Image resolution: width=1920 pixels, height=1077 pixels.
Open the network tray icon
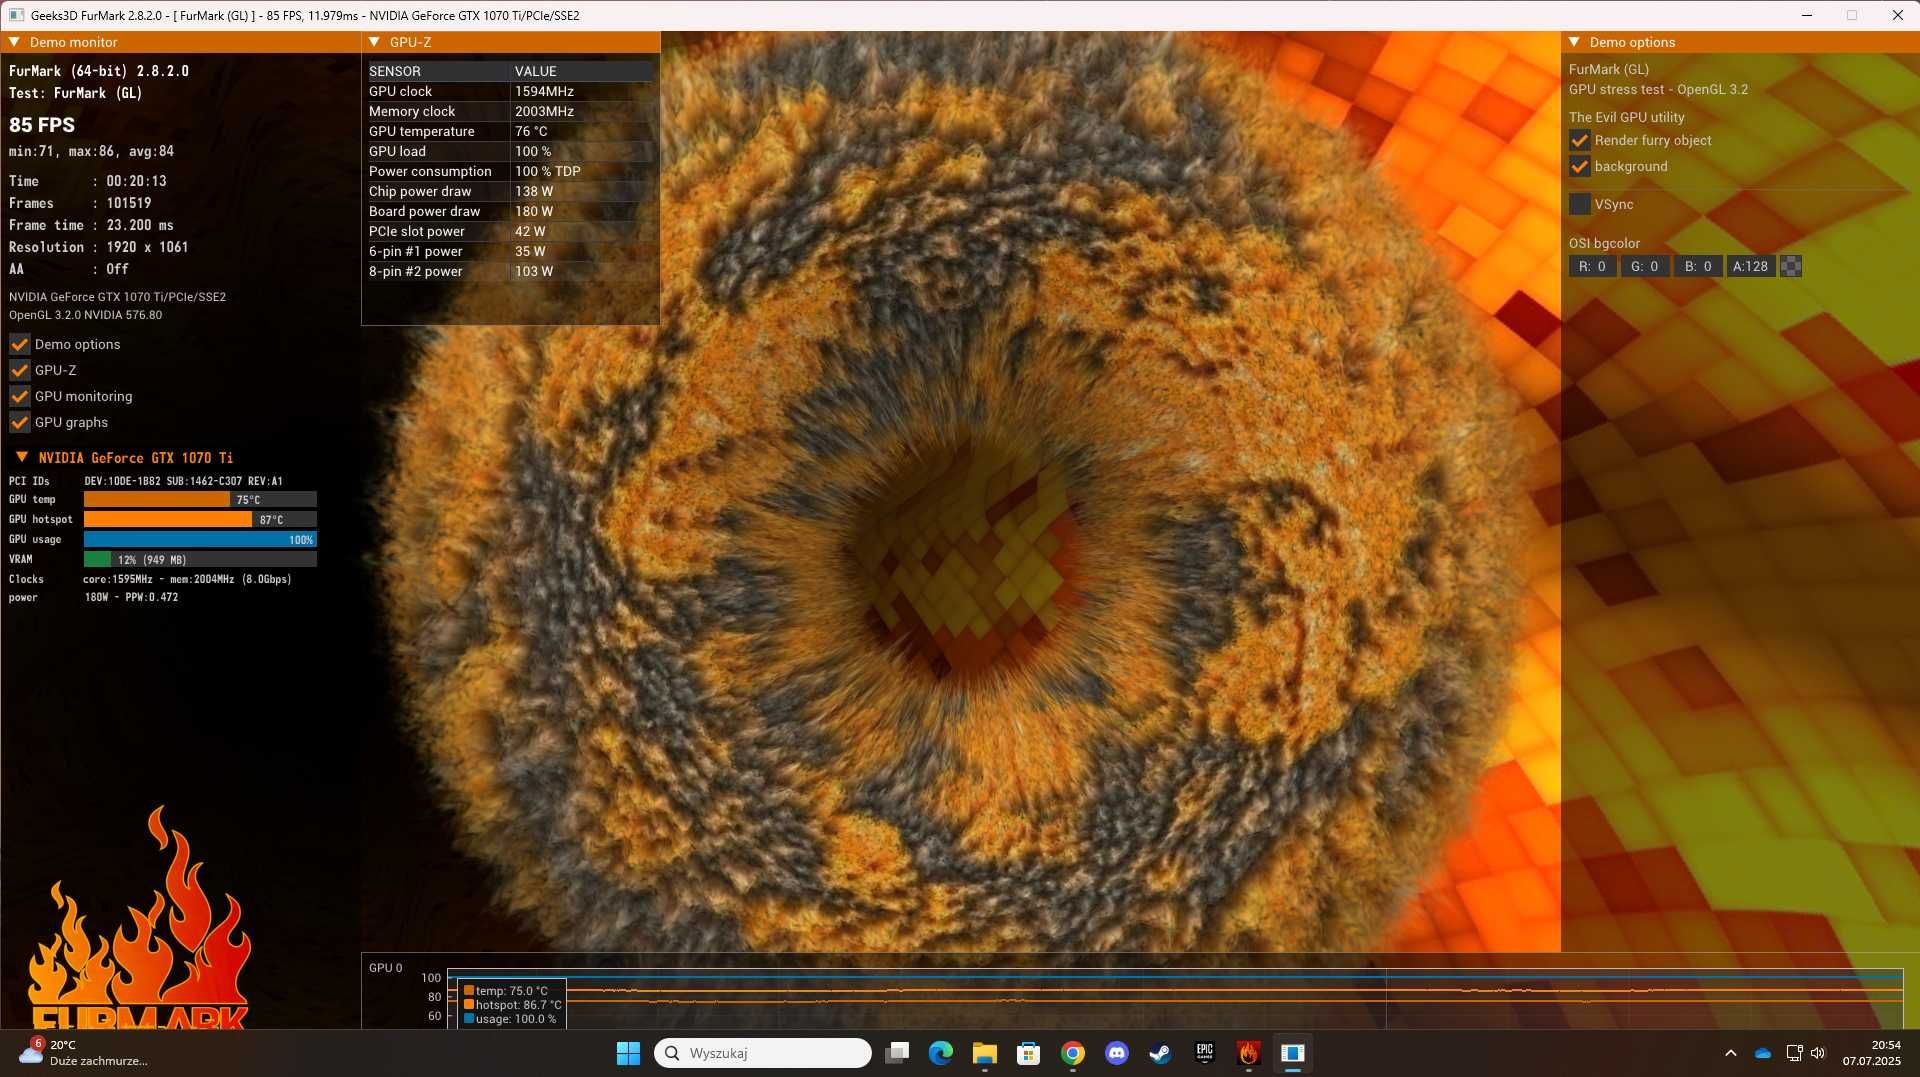[1794, 1053]
